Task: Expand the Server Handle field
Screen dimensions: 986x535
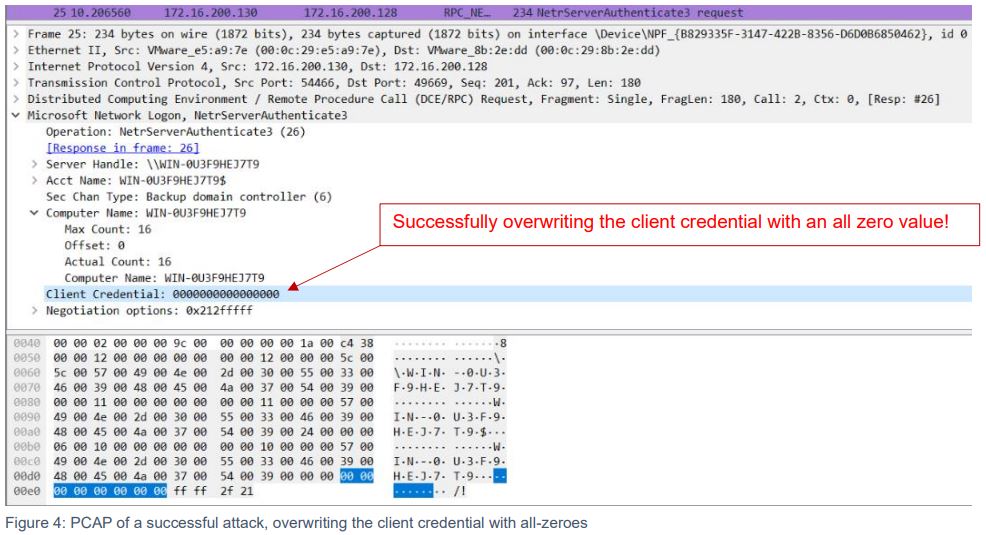Action: 35,164
